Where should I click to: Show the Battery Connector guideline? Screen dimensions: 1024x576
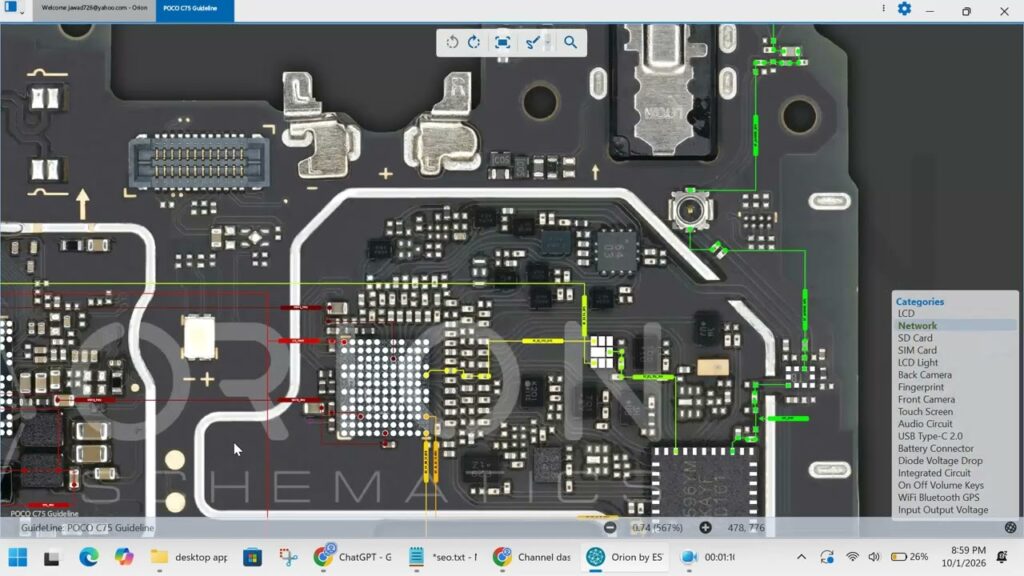(935, 449)
